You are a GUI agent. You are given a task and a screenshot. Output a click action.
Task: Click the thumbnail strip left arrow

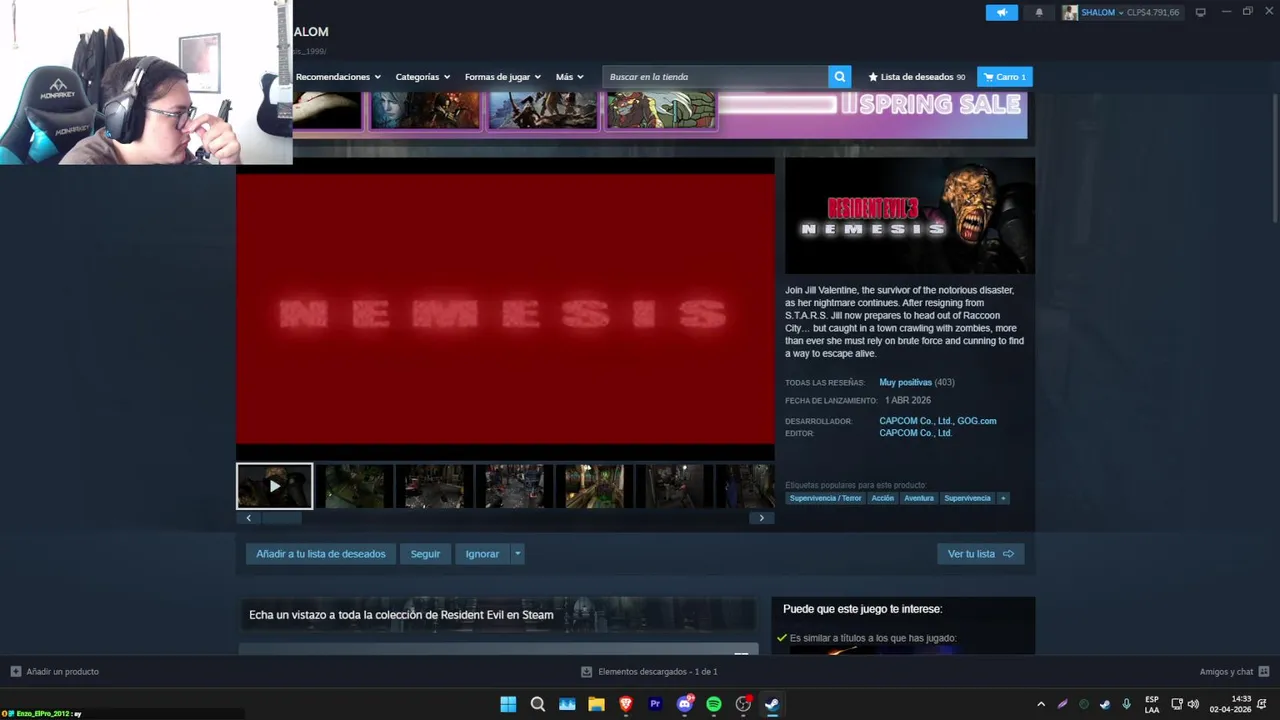[248, 518]
